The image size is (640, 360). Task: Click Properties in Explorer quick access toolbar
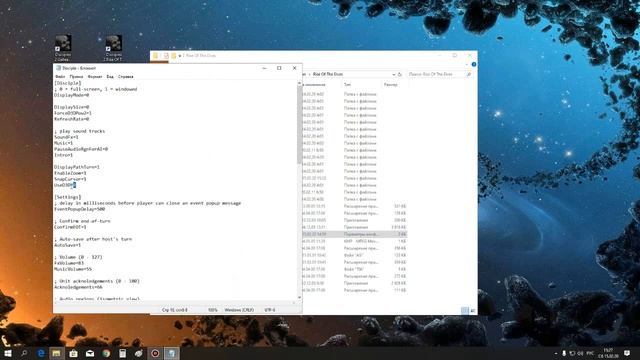(166, 56)
